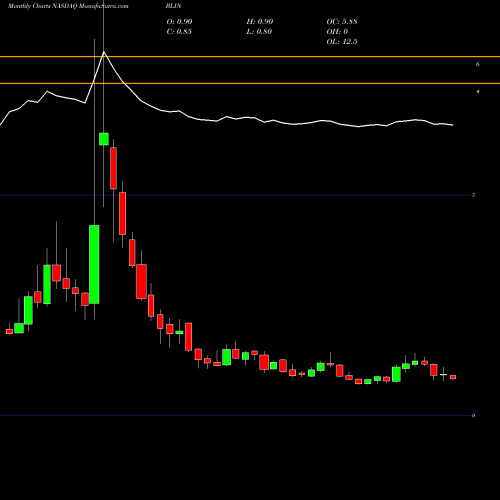The height and width of the screenshot is (500, 500).
Task: Click the tallest green candle at the price peak
Action: pos(94,264)
